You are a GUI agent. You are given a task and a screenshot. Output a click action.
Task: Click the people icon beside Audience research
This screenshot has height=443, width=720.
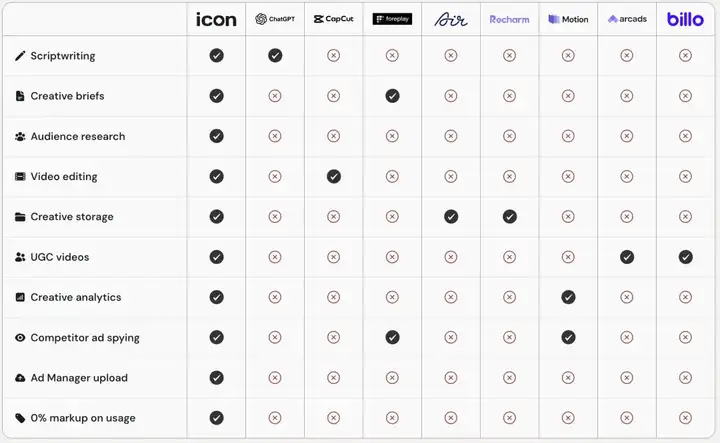[x=20, y=136]
